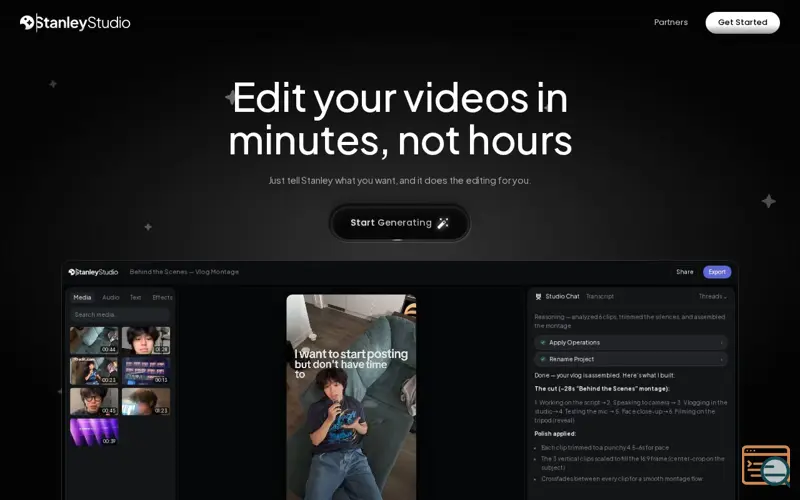Expand the Threads dropdown
Screen dimensions: 800x500
point(712,296)
